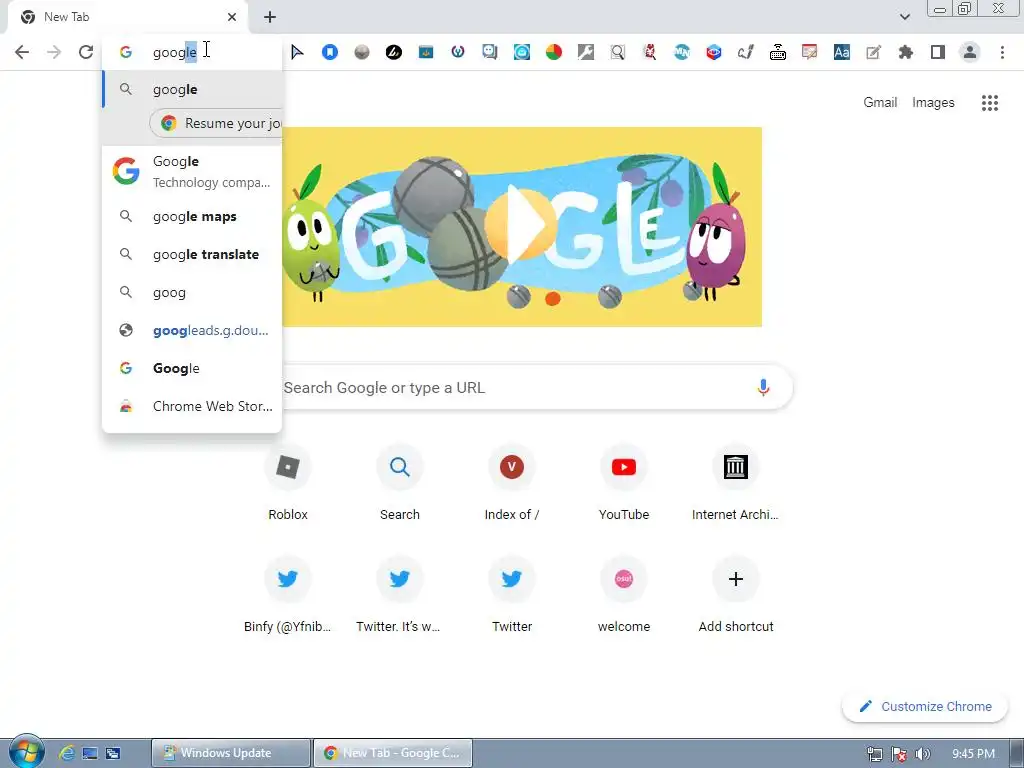Viewport: 1024px width, 768px height.
Task: Click the colorful pie chart extension icon
Action: pos(554,52)
